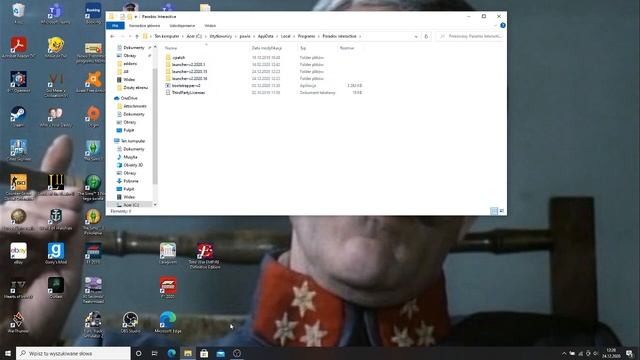
Task: Open the Outlast desktop shortcut
Action: tap(56, 287)
